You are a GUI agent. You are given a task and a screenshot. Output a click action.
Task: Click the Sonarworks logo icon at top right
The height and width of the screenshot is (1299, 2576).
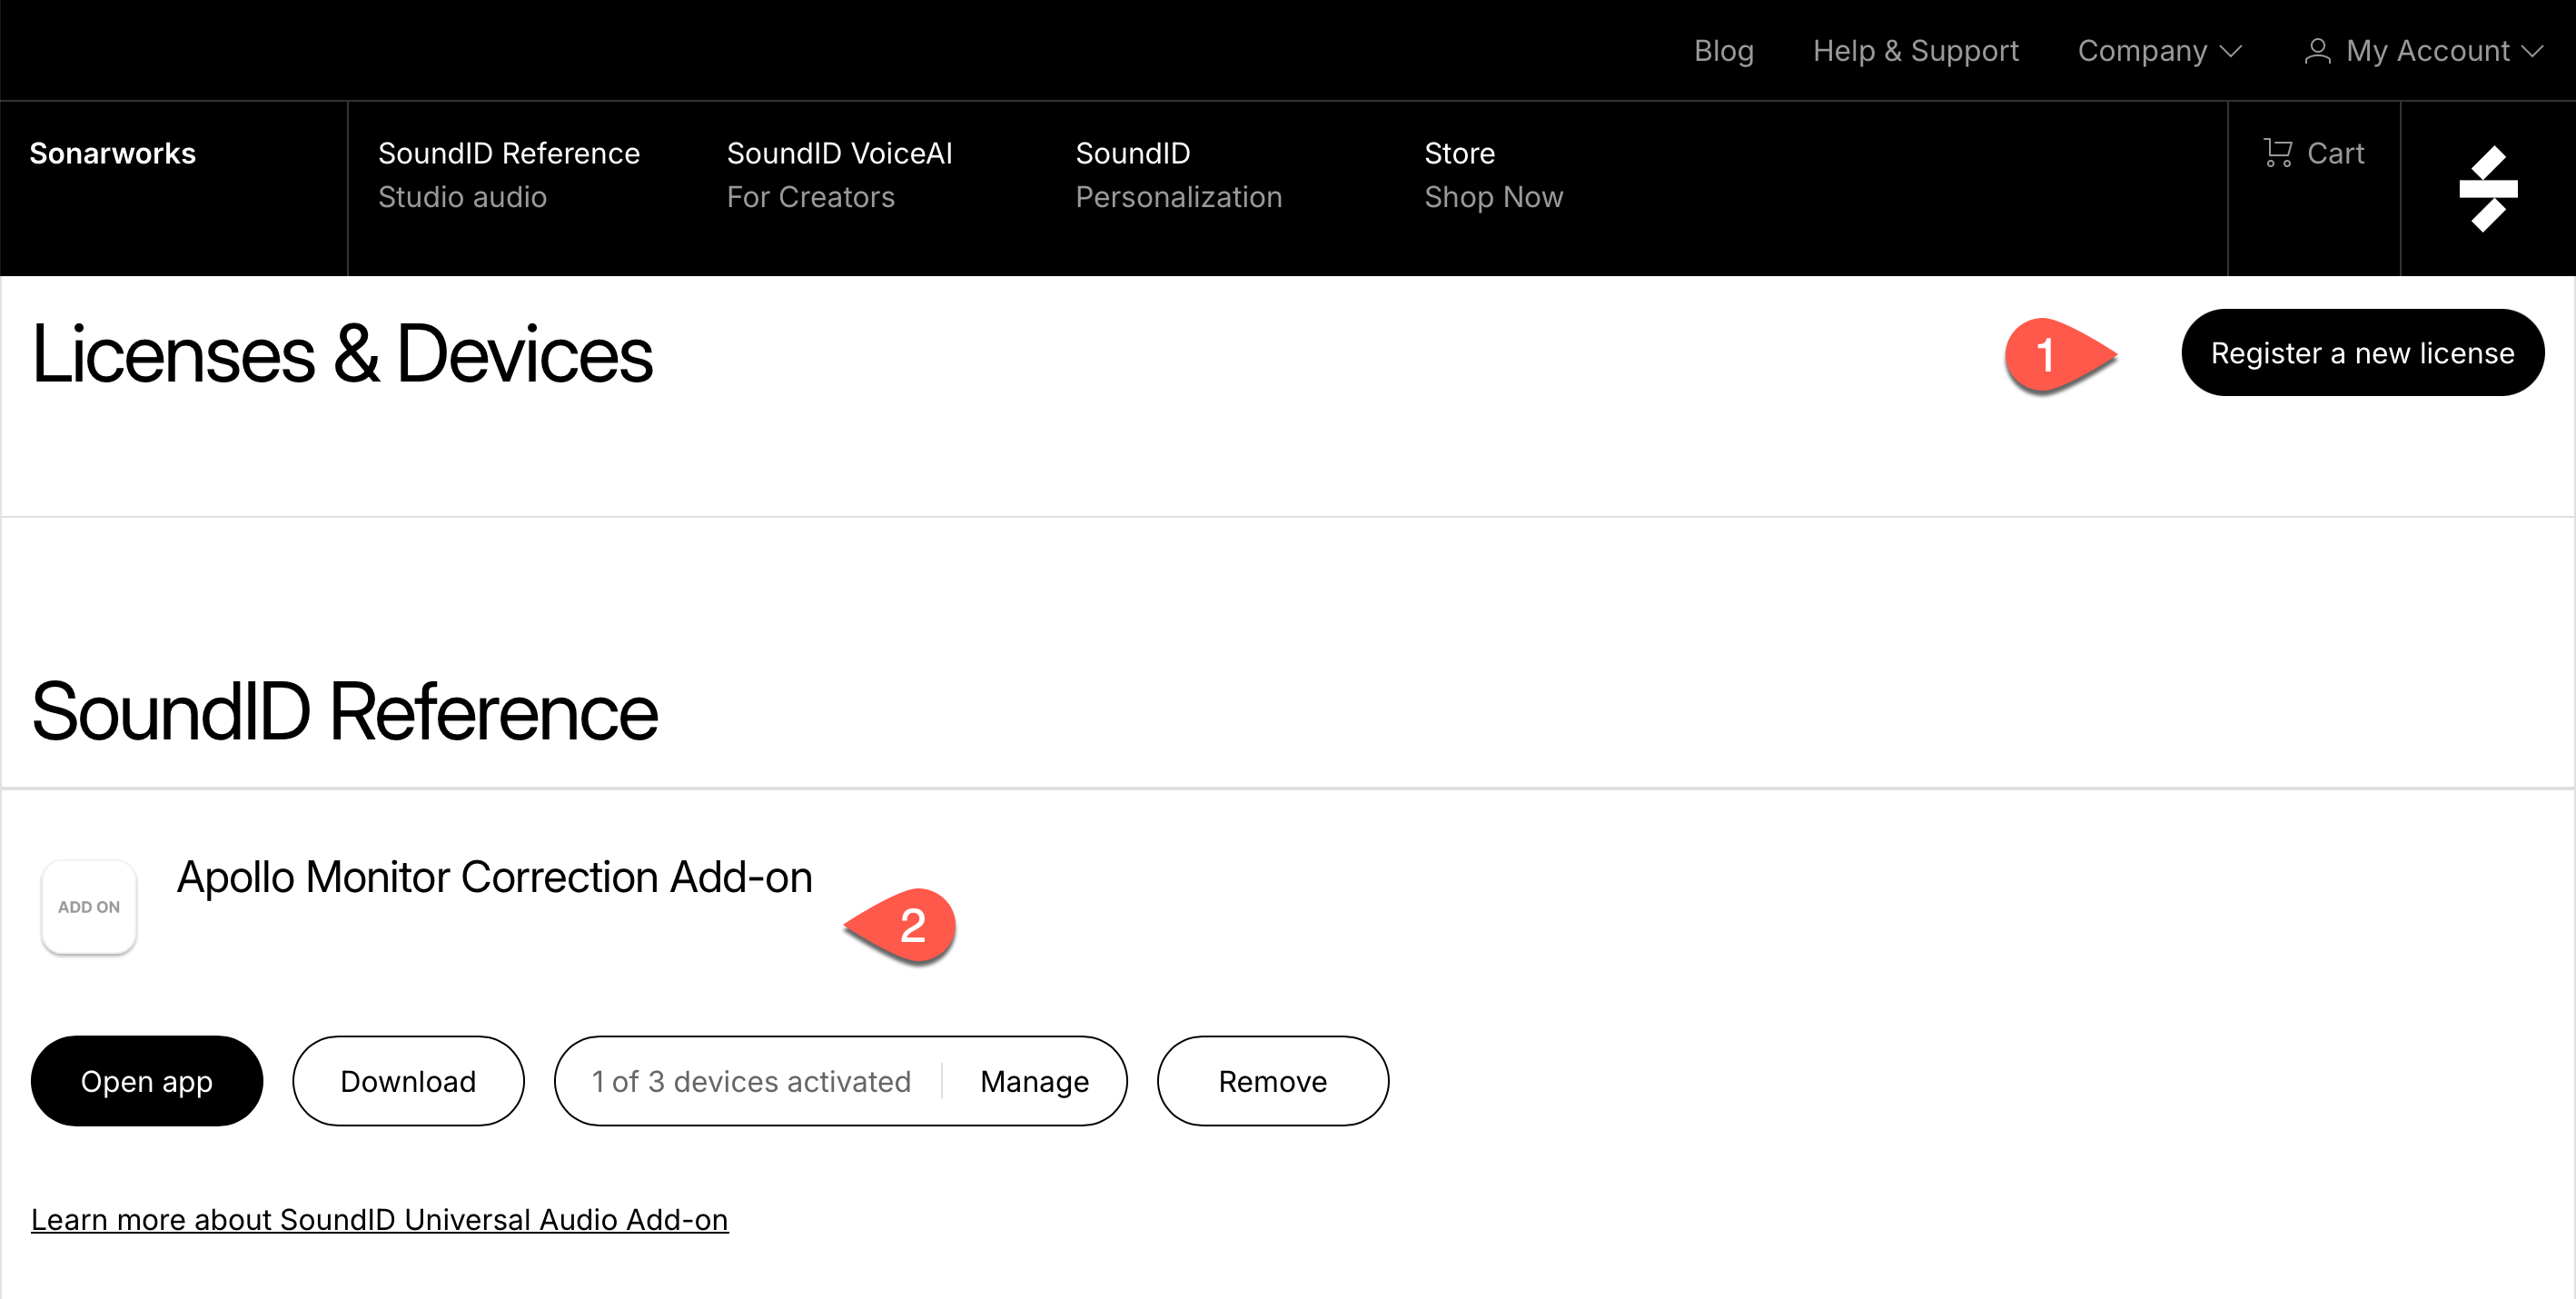(2487, 188)
